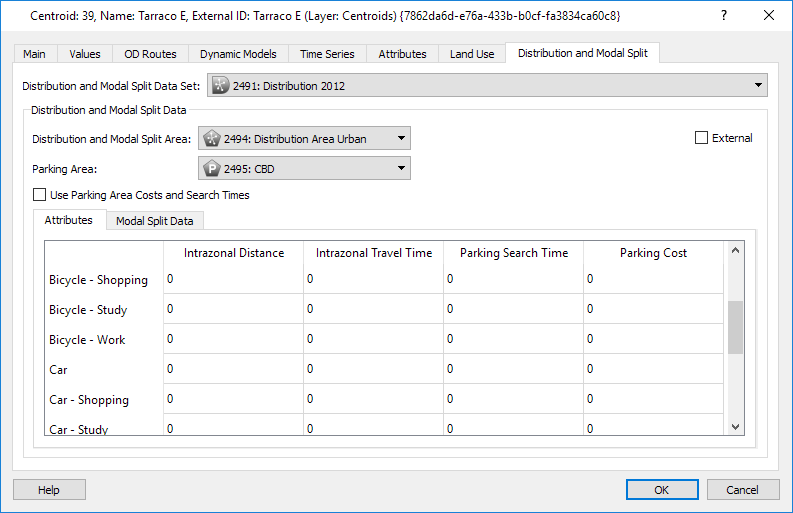Click the Distribution 2012 data set icon
Screen dimensions: 793x513
tap(220, 86)
